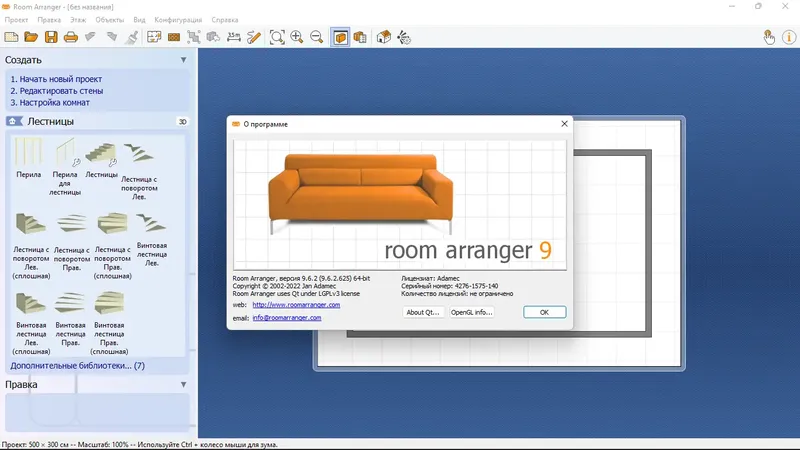Select the Лестницы staircase object

click(101, 159)
